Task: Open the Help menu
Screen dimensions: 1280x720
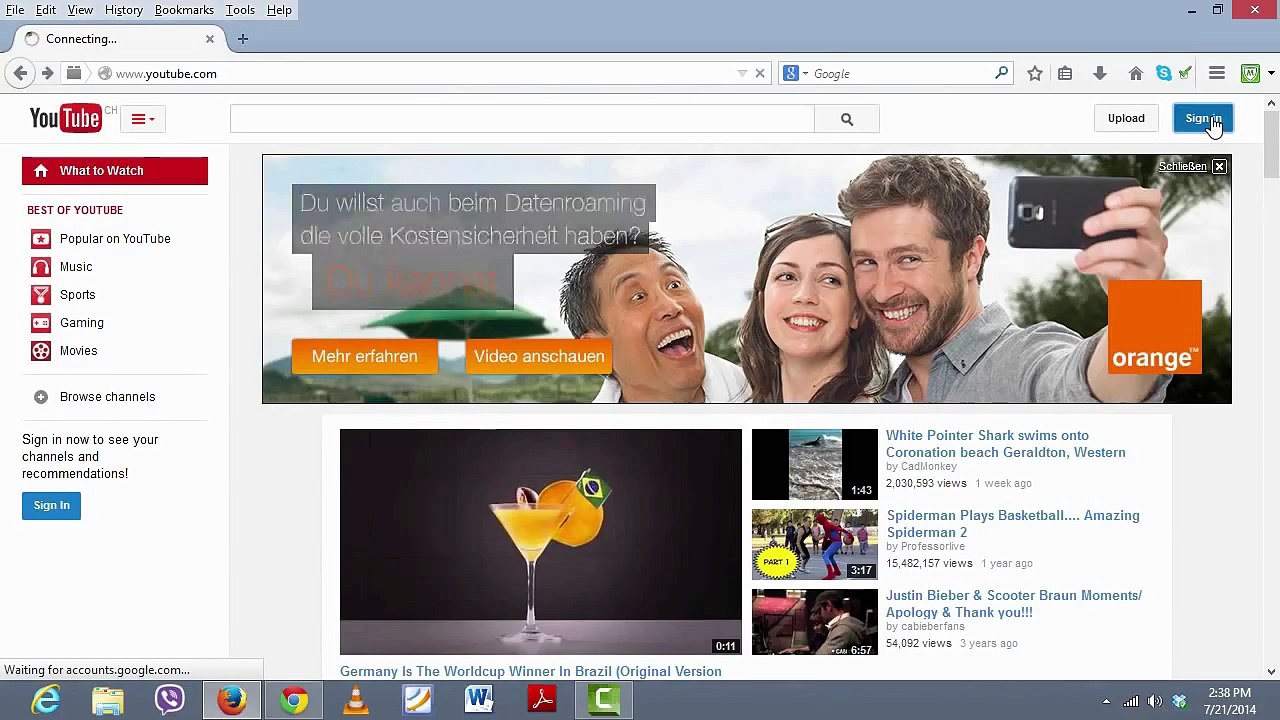Action: point(279,10)
